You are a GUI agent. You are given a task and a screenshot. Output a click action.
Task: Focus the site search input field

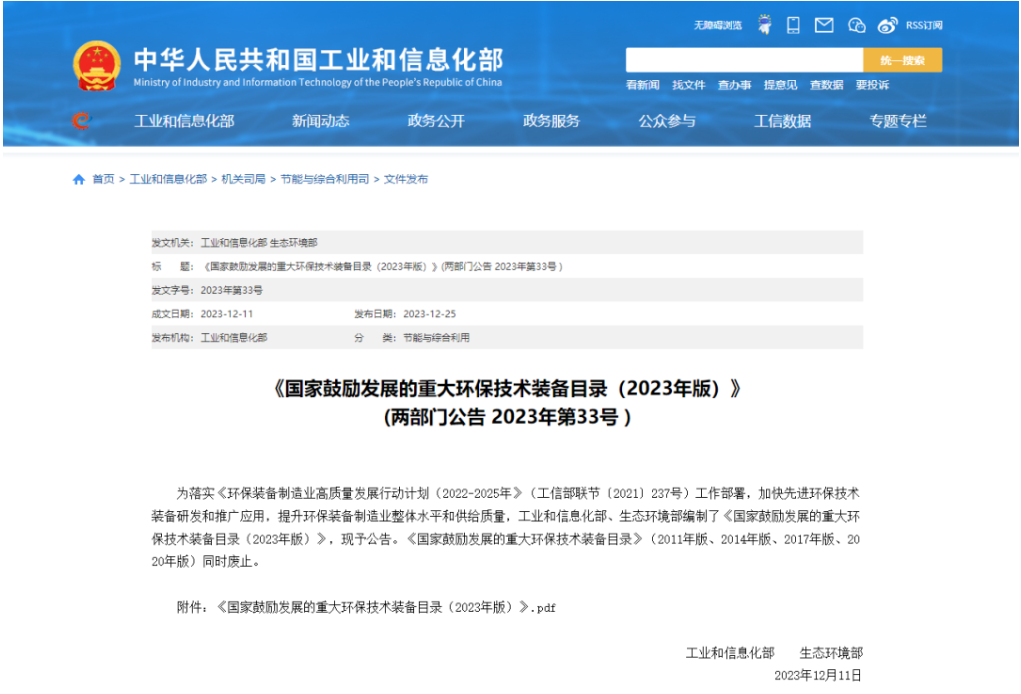(x=744, y=60)
